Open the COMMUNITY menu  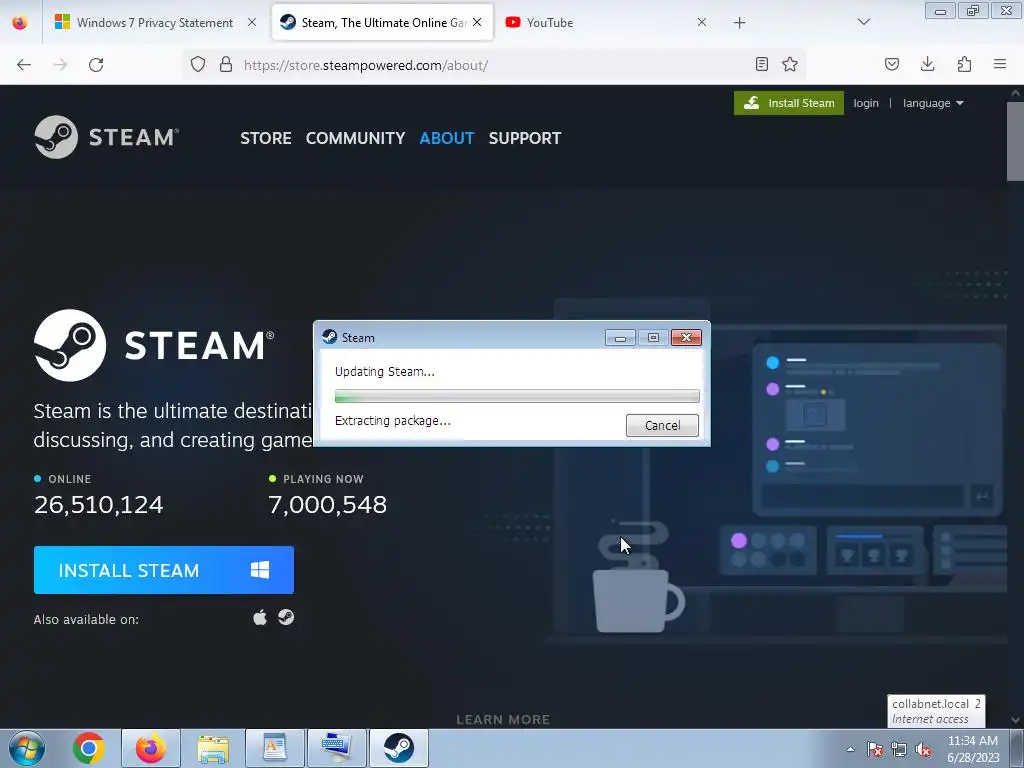coord(355,138)
